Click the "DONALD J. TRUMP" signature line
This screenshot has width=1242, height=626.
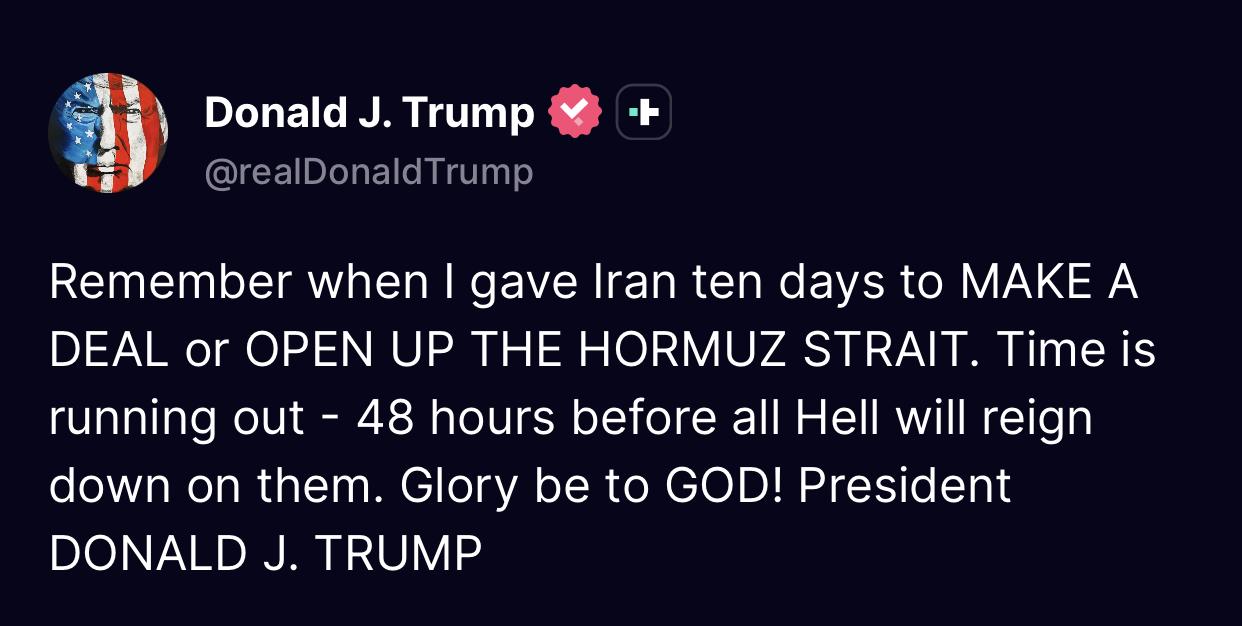pos(265,553)
